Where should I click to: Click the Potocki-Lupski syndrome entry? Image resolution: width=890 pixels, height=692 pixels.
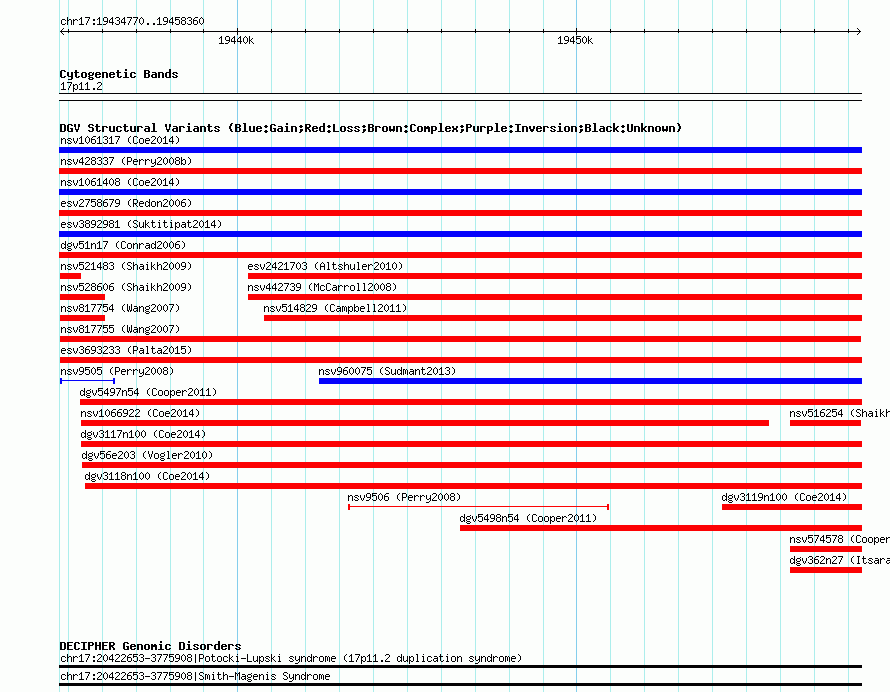click(x=291, y=659)
